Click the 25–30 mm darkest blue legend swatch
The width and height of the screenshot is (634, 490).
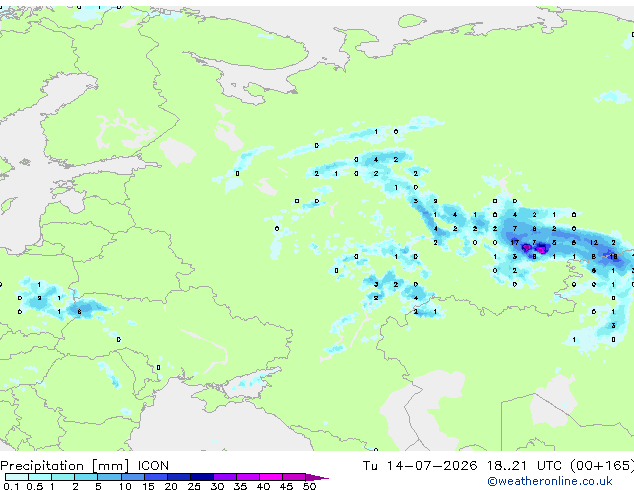click(202, 477)
